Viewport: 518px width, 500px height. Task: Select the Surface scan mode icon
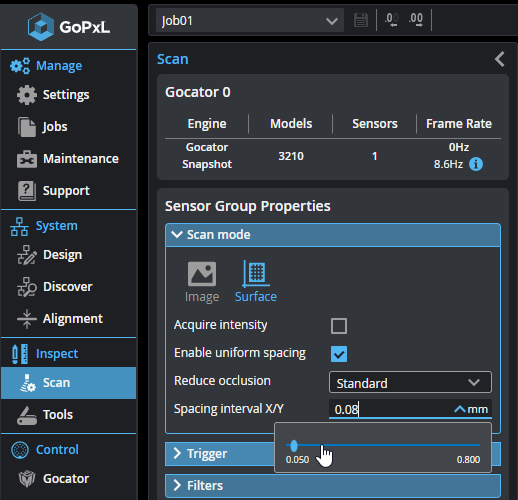[256, 281]
